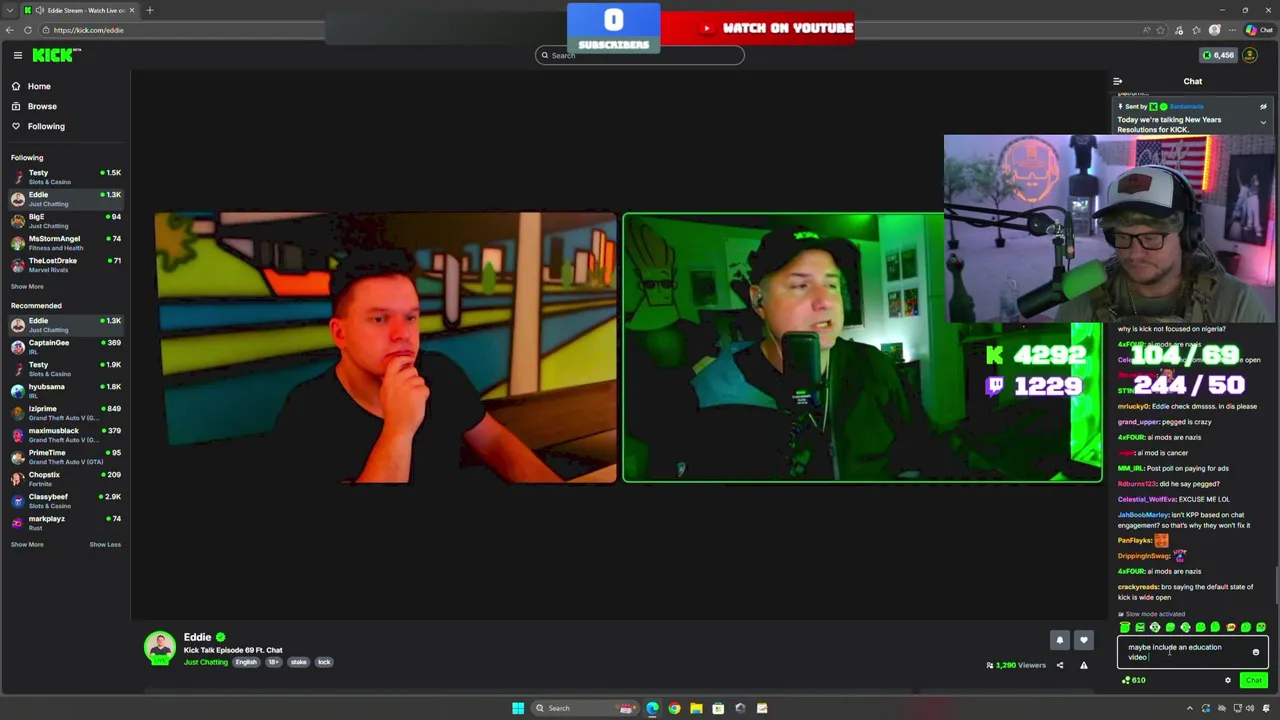Toggle follow heart for Eddie
Viewport: 1280px width, 720px height.
1083,640
